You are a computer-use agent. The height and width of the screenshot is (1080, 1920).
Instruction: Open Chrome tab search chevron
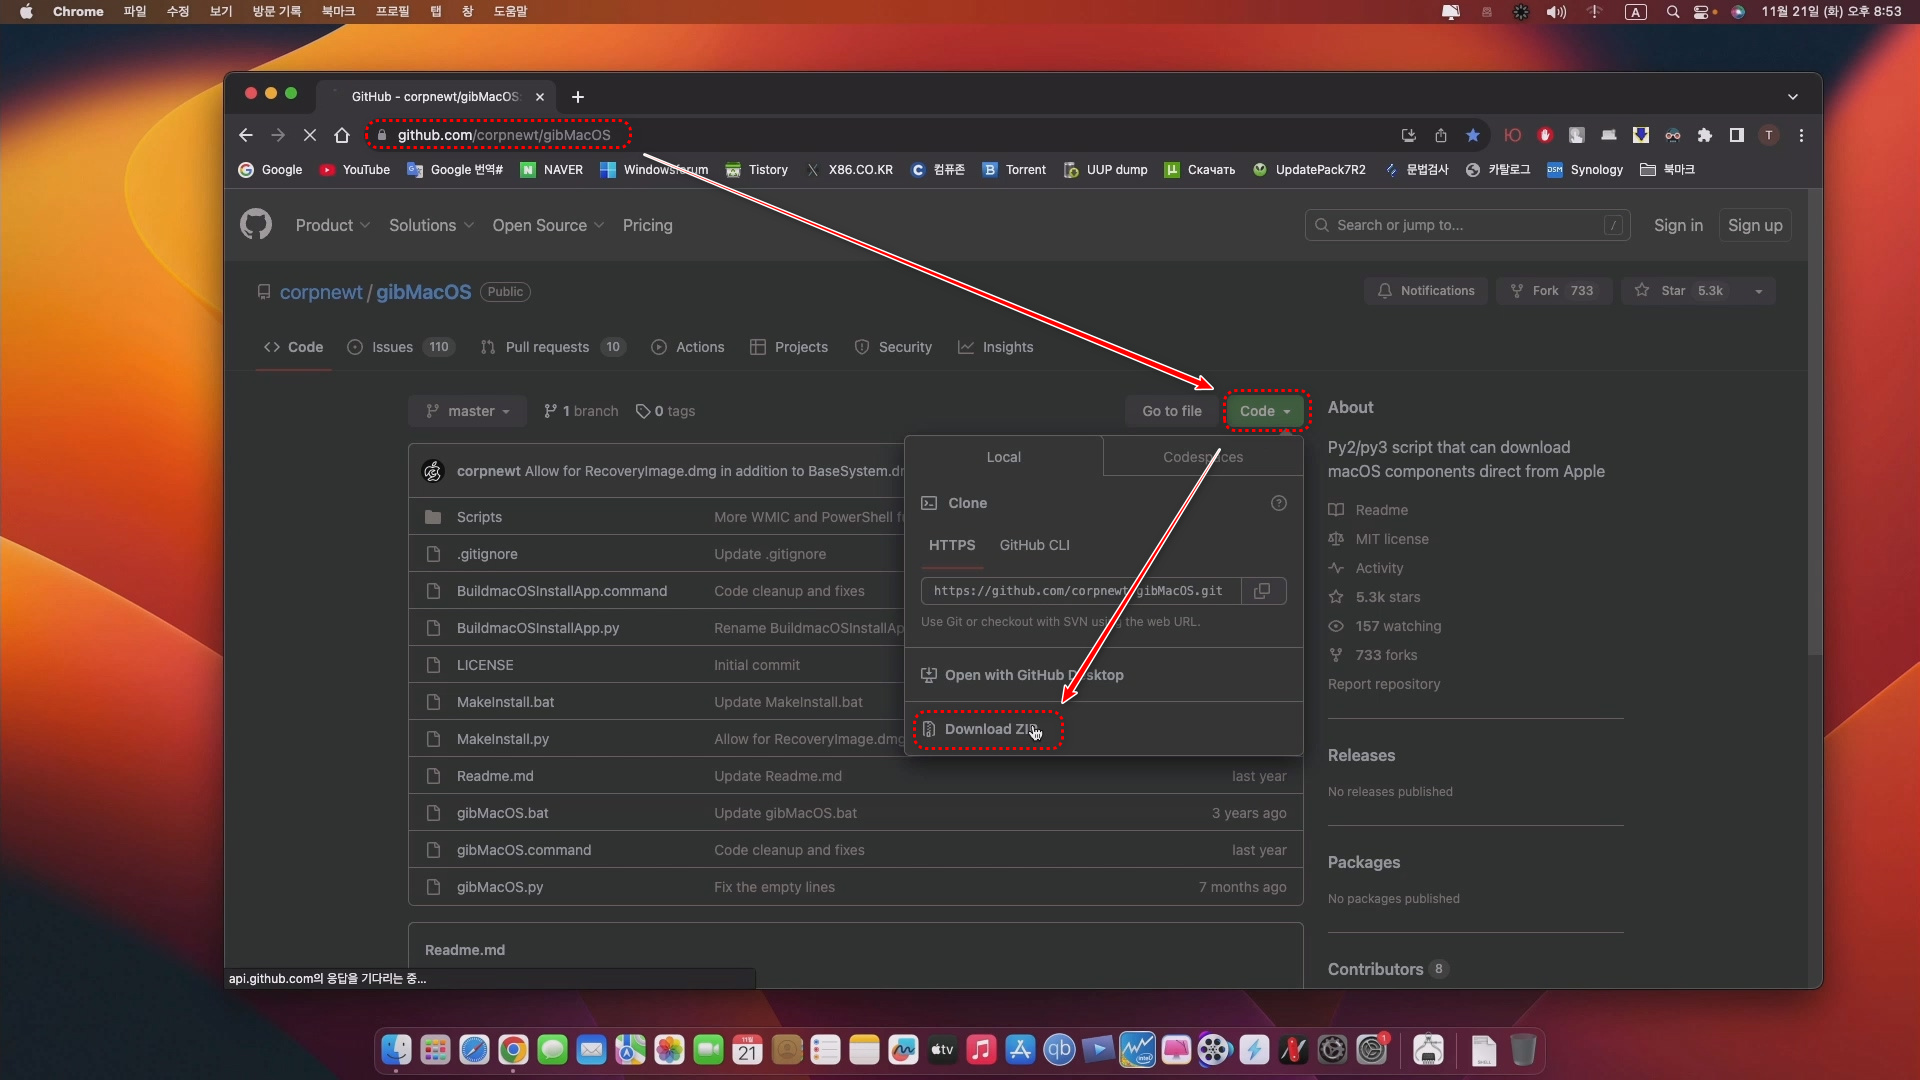pyautogui.click(x=1793, y=97)
